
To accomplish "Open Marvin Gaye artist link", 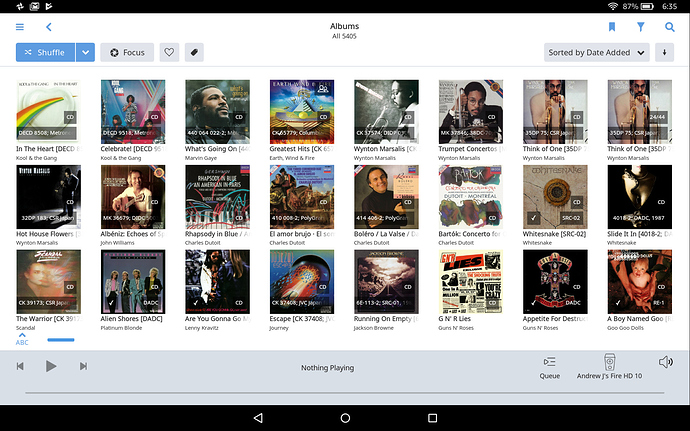I will tap(201, 158).
